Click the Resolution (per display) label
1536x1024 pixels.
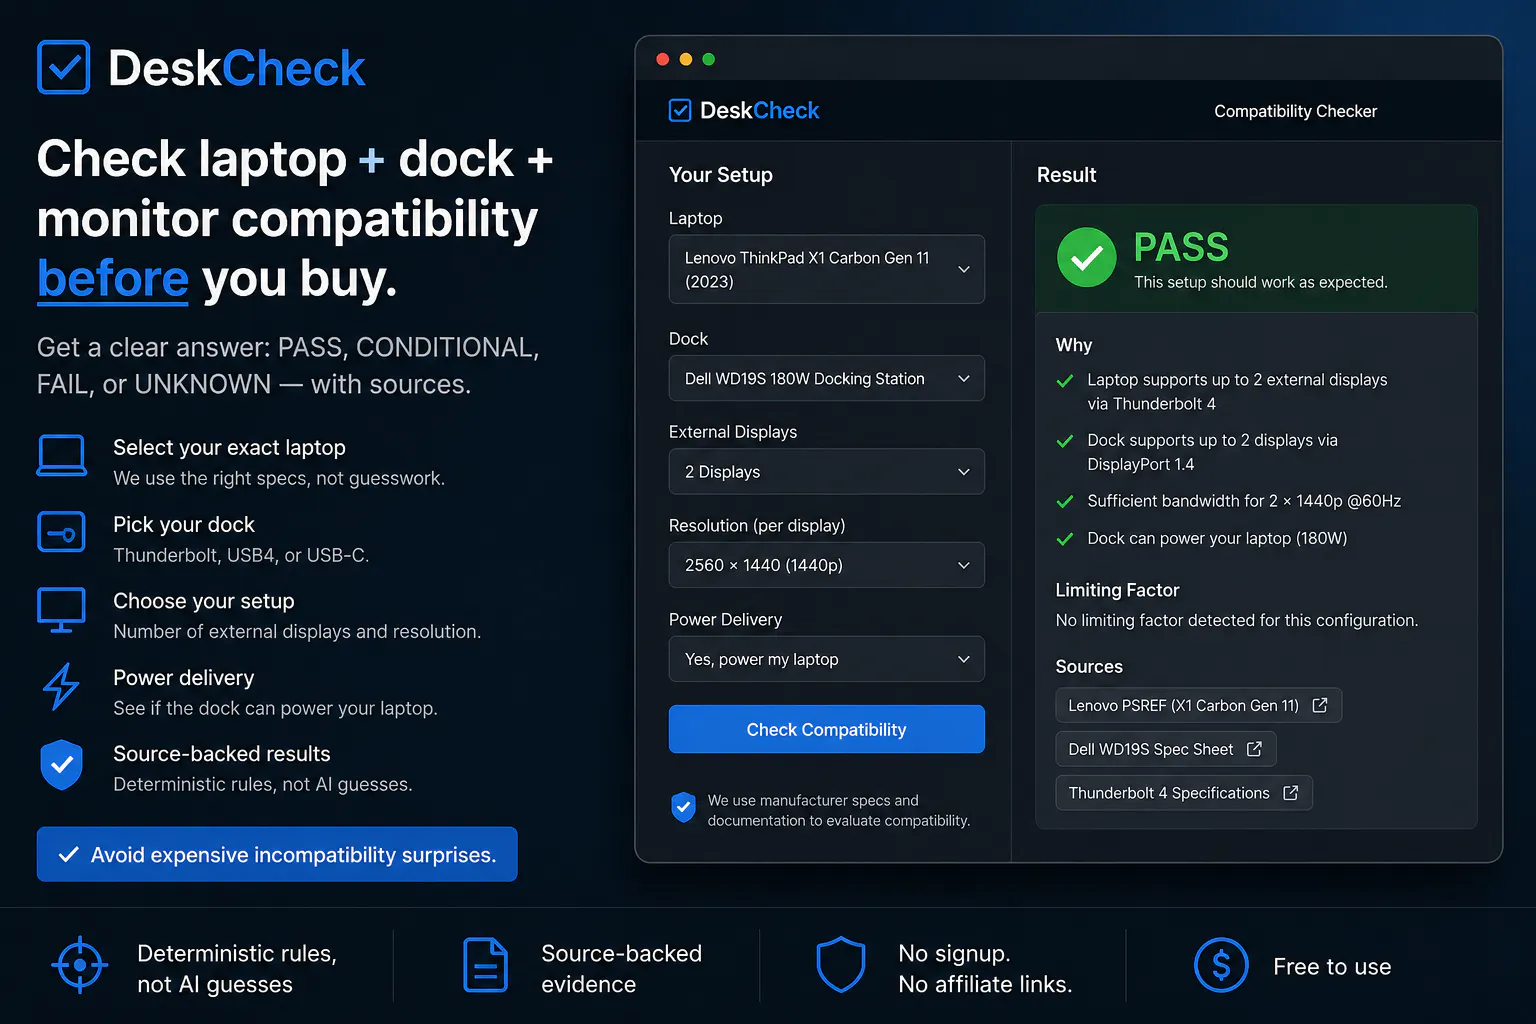pos(757,526)
